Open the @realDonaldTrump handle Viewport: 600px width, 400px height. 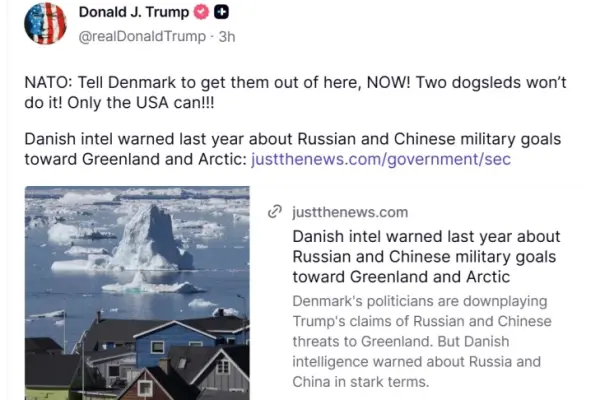pyautogui.click(x=142, y=36)
